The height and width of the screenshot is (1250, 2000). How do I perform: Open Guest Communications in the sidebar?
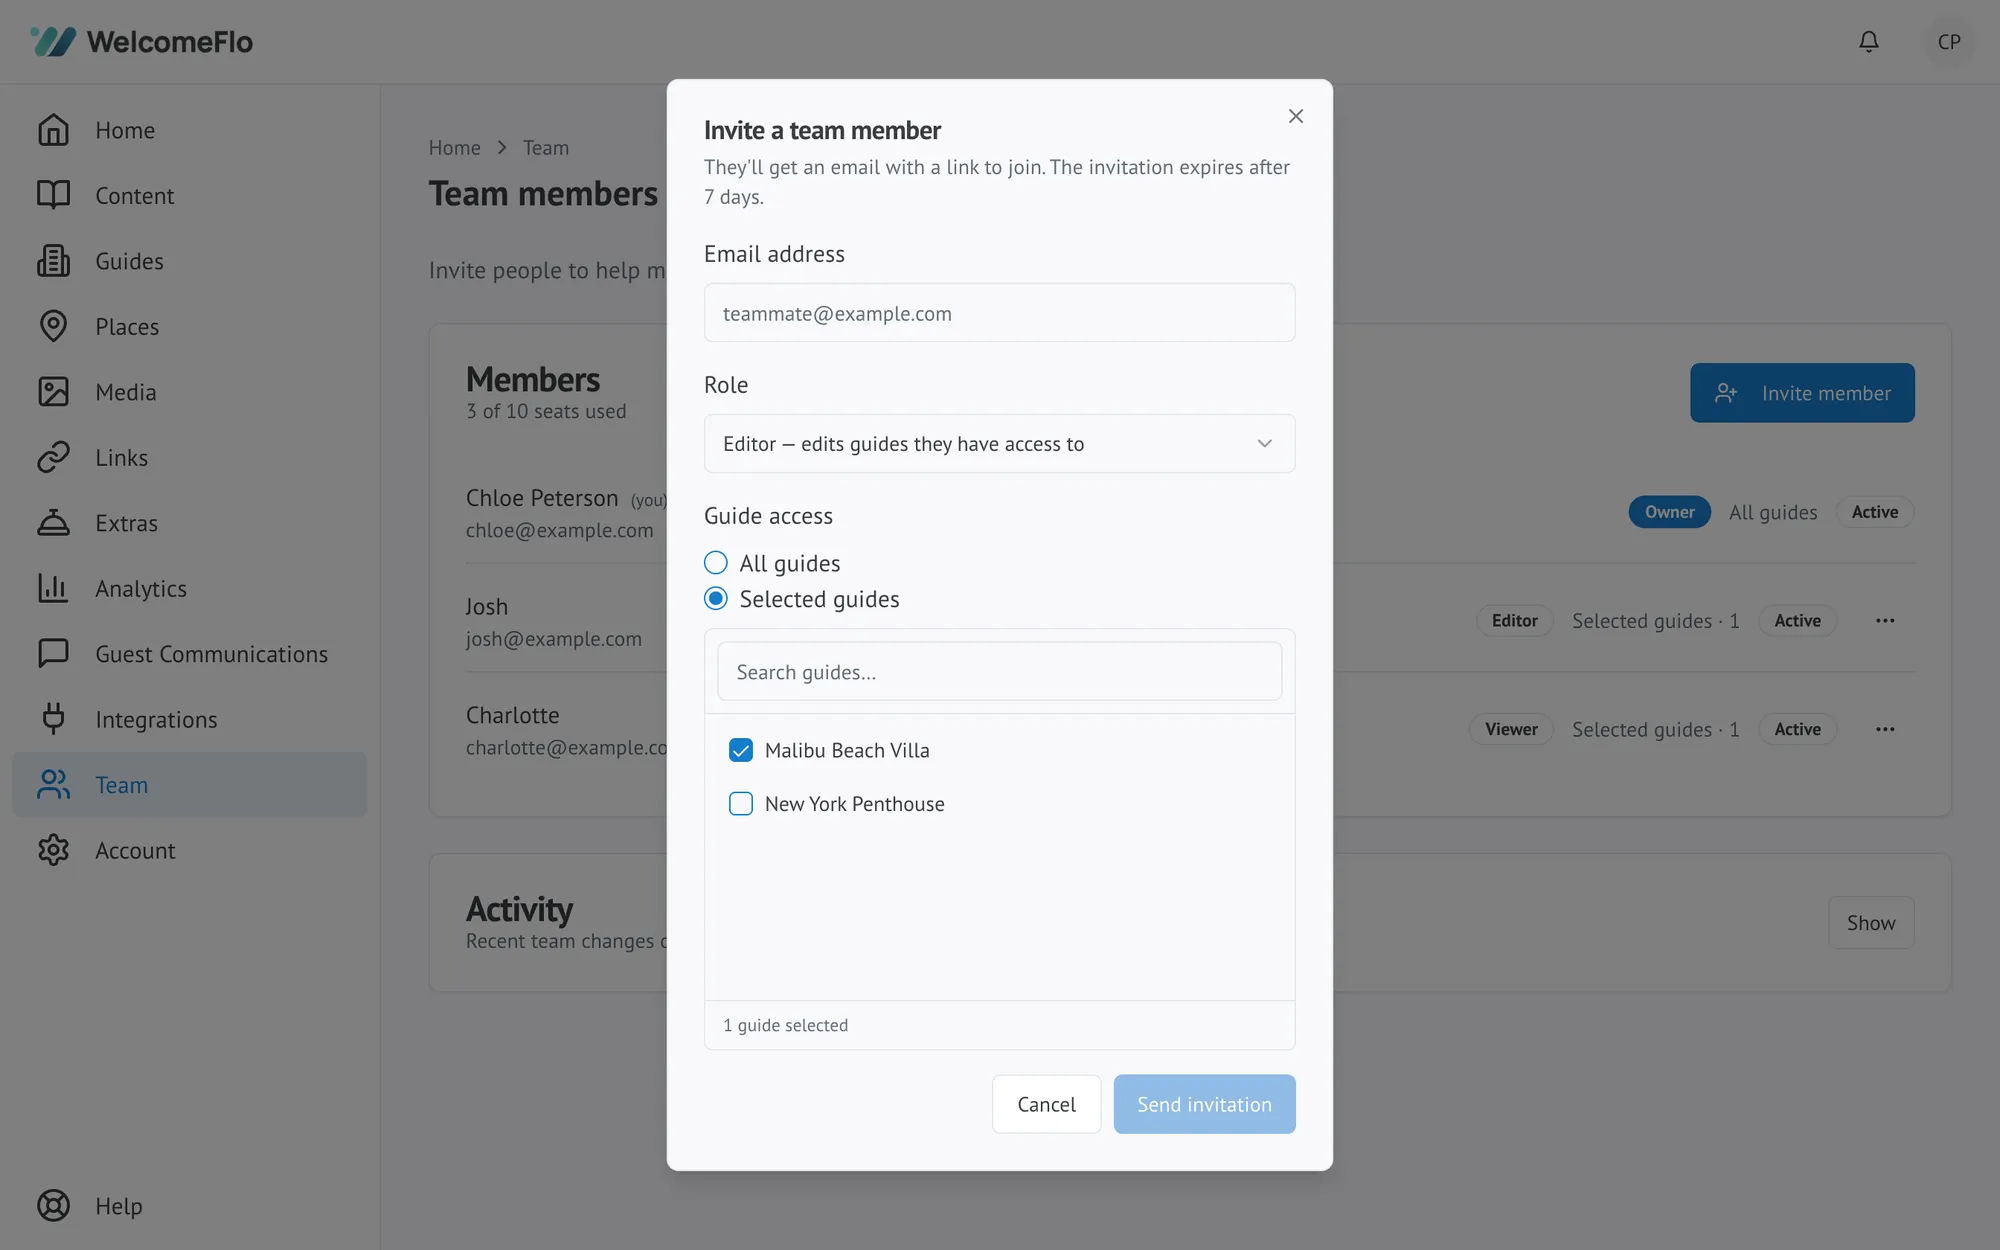189,653
